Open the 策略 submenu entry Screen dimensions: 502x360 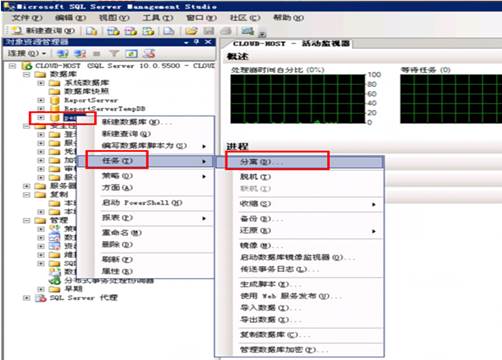point(145,176)
